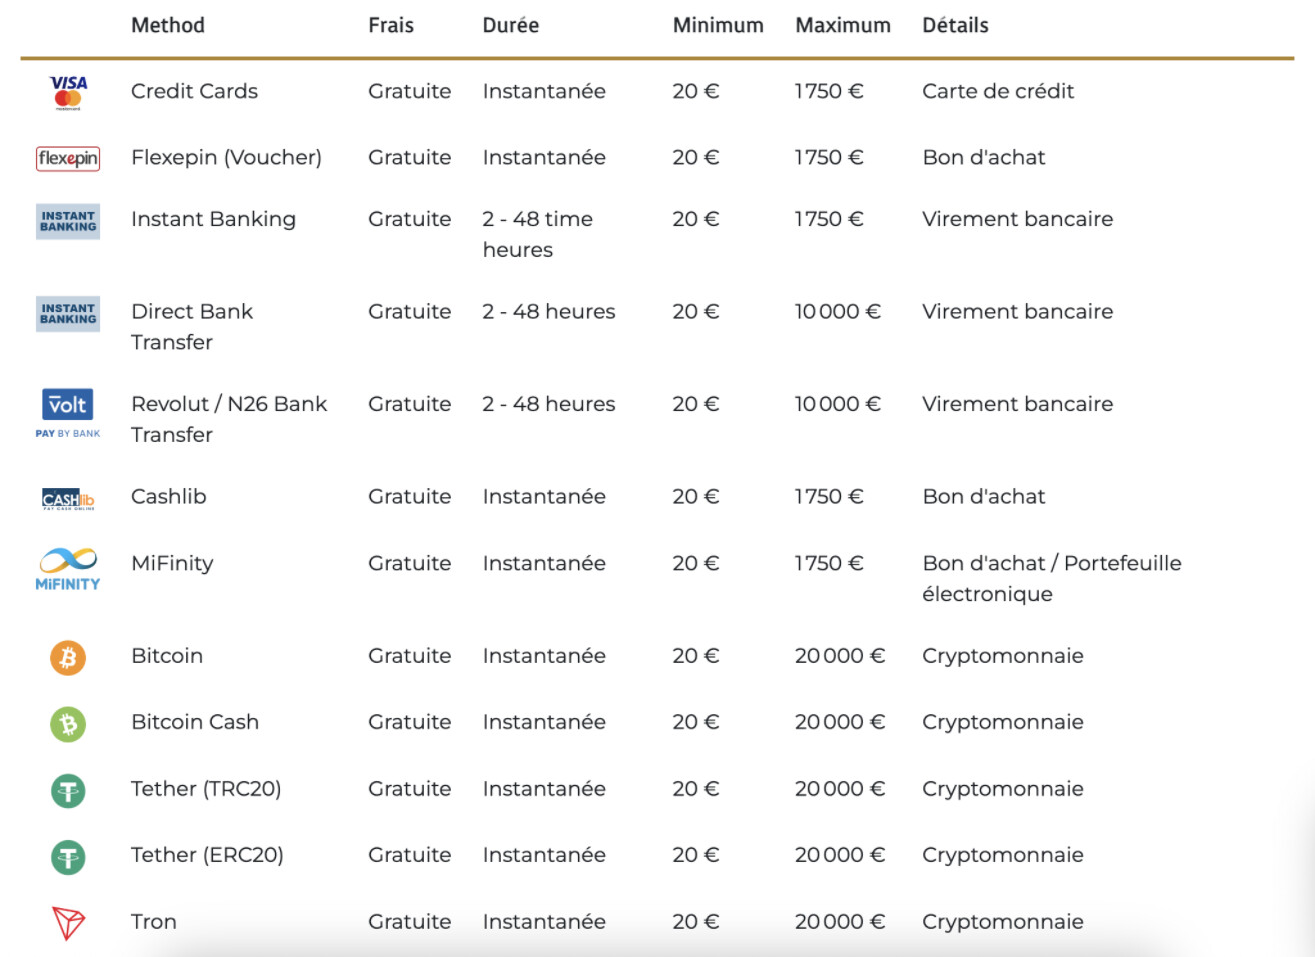Click the green Bitcoin Cash icon
This screenshot has width=1315, height=957.
(x=68, y=724)
